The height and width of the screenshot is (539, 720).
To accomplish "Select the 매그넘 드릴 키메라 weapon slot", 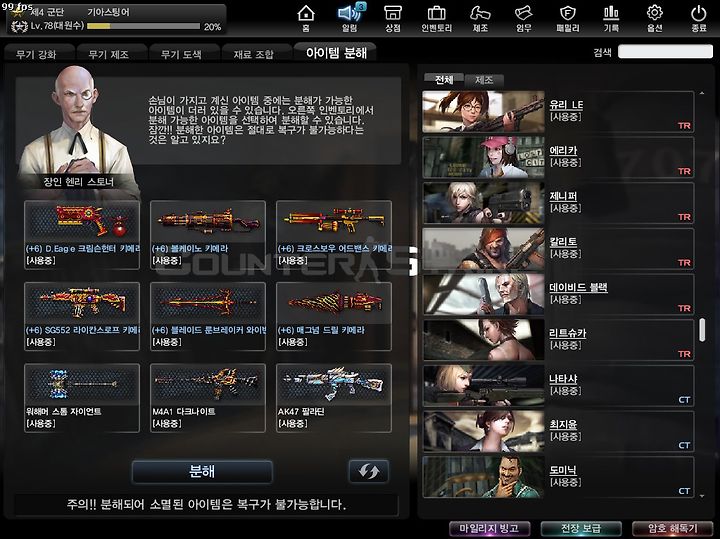I will pos(334,316).
